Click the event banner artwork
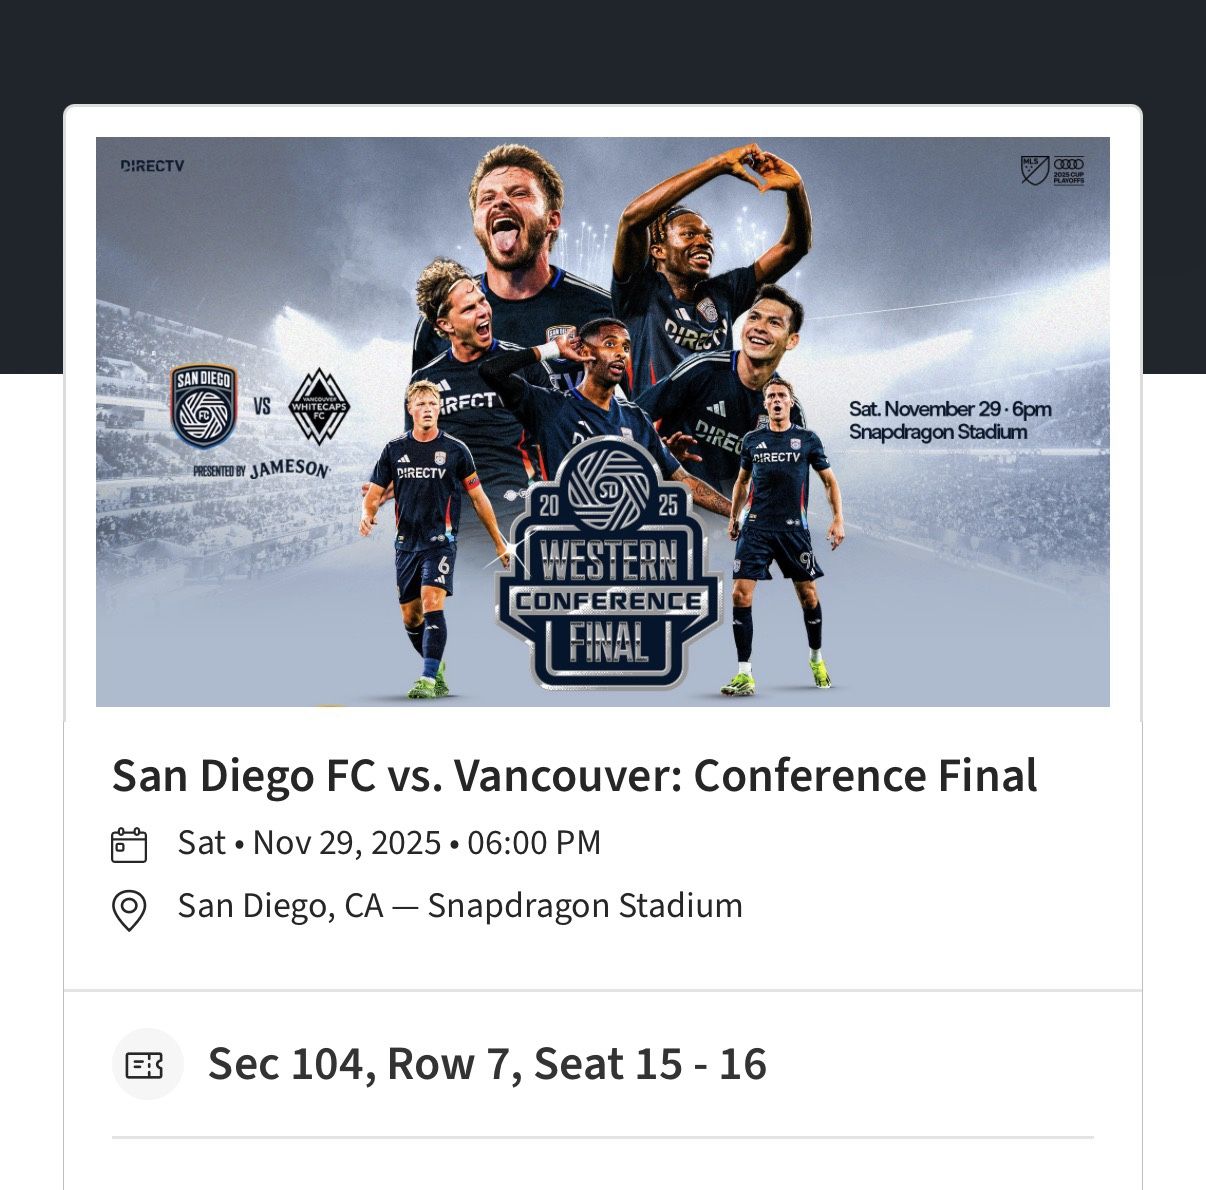 [603, 420]
